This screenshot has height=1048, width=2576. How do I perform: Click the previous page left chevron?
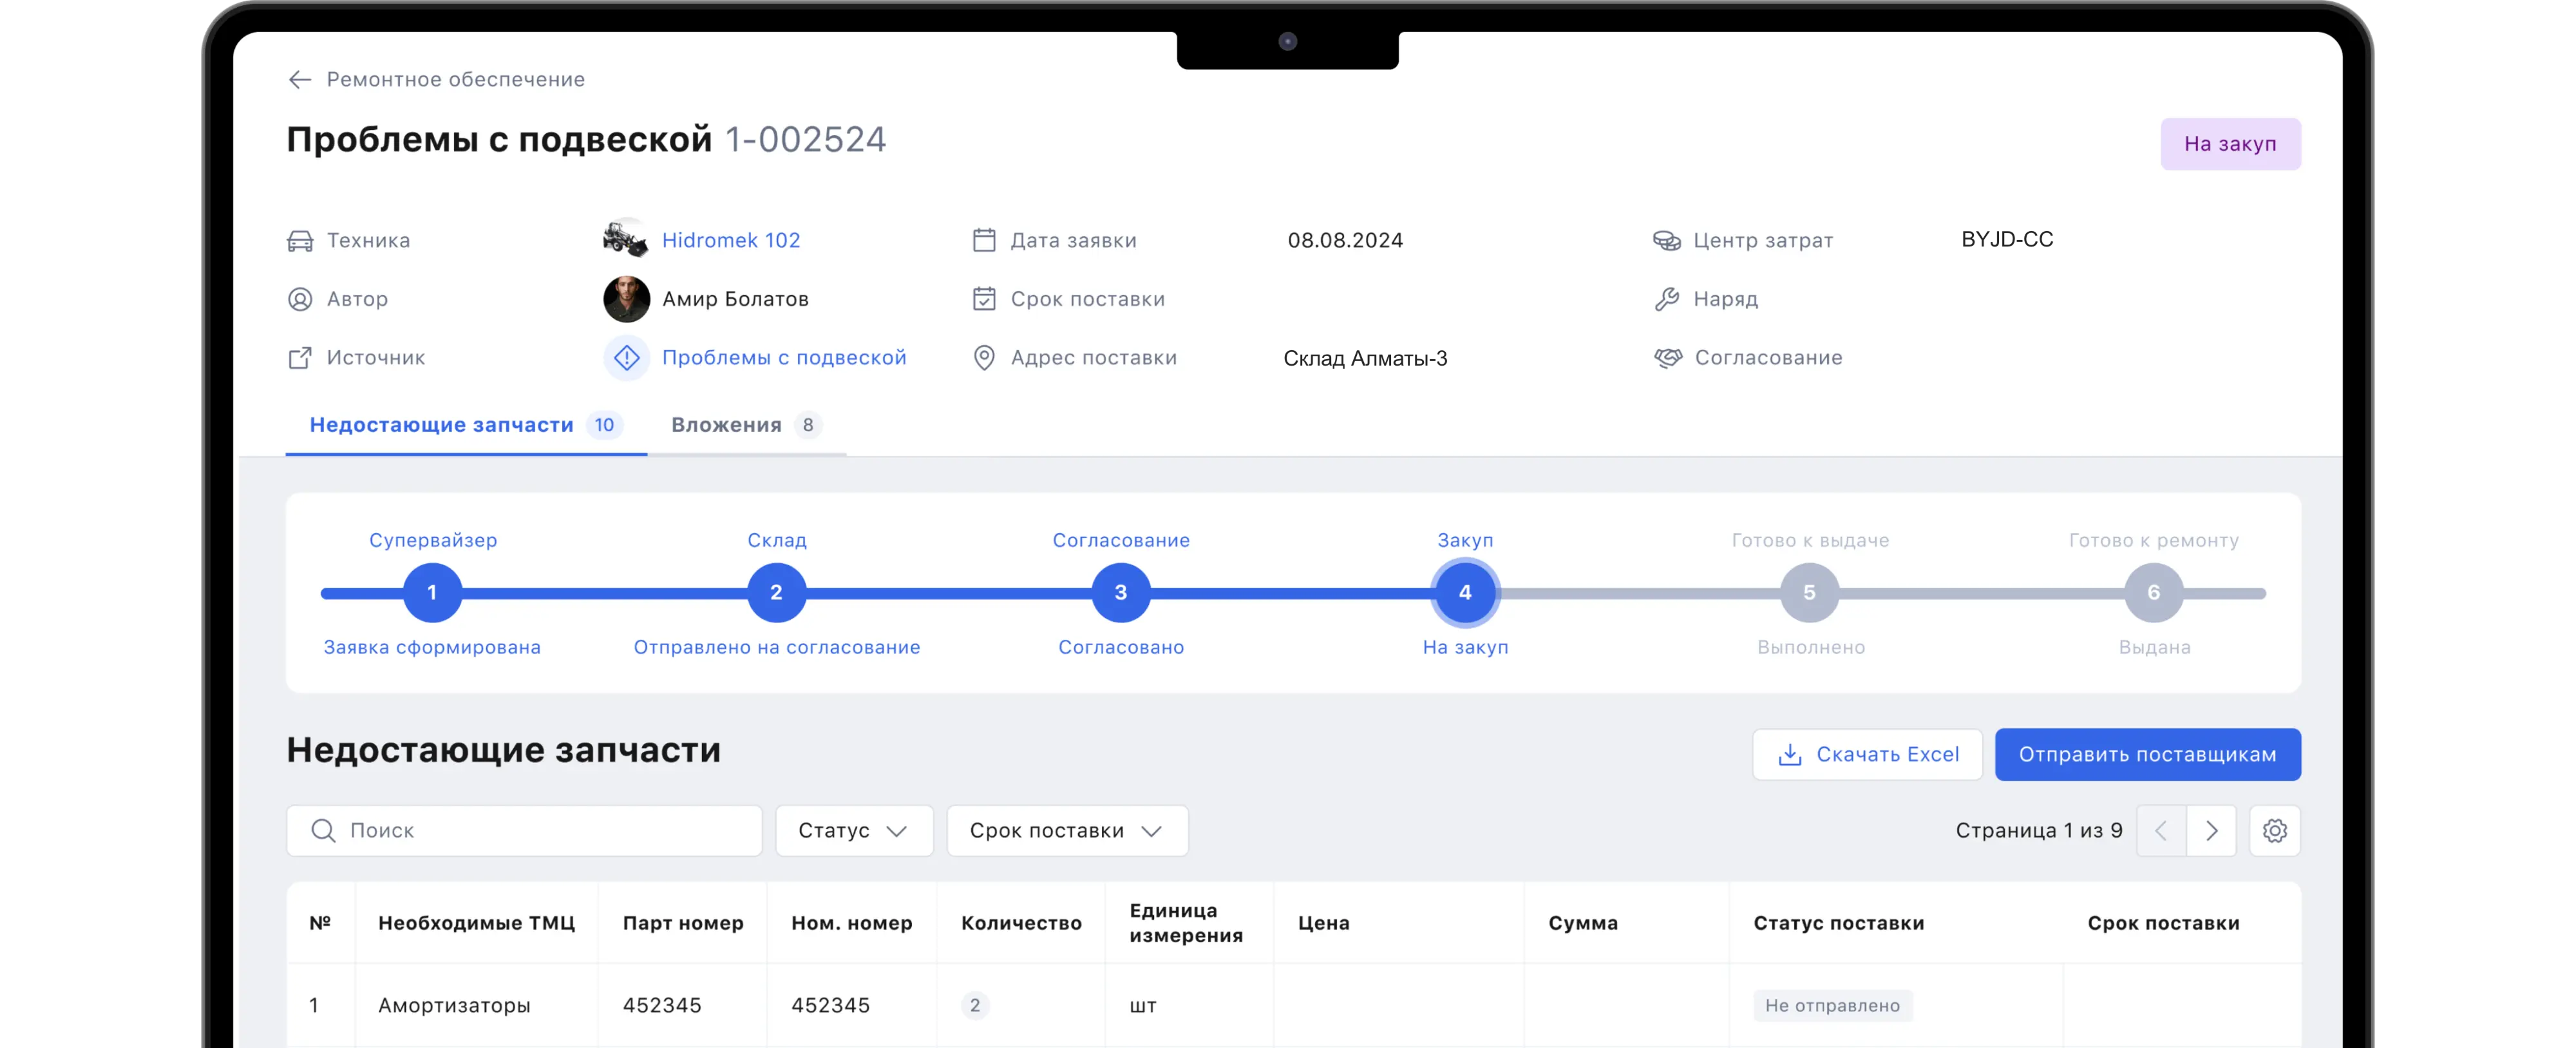pos(2161,831)
